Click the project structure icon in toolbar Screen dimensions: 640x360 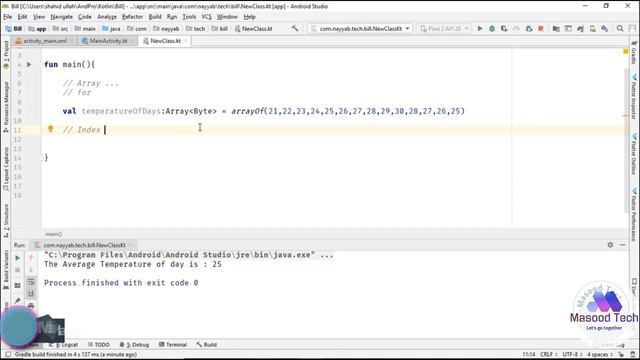click(556, 29)
